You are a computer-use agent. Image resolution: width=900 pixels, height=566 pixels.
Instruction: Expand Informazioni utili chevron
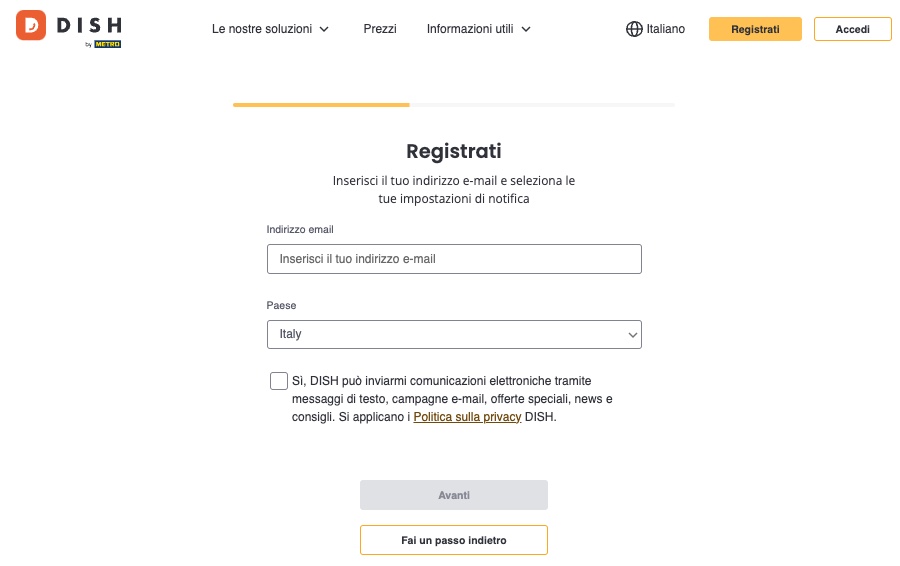click(x=526, y=29)
